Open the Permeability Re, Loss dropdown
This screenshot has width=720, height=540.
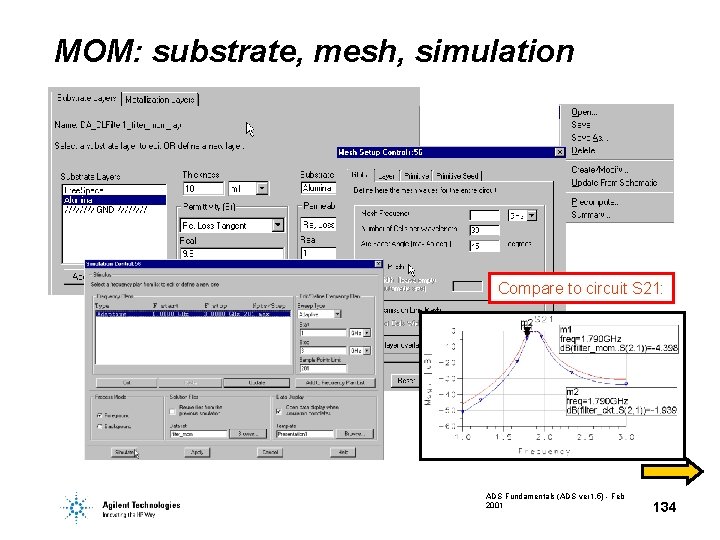319,225
